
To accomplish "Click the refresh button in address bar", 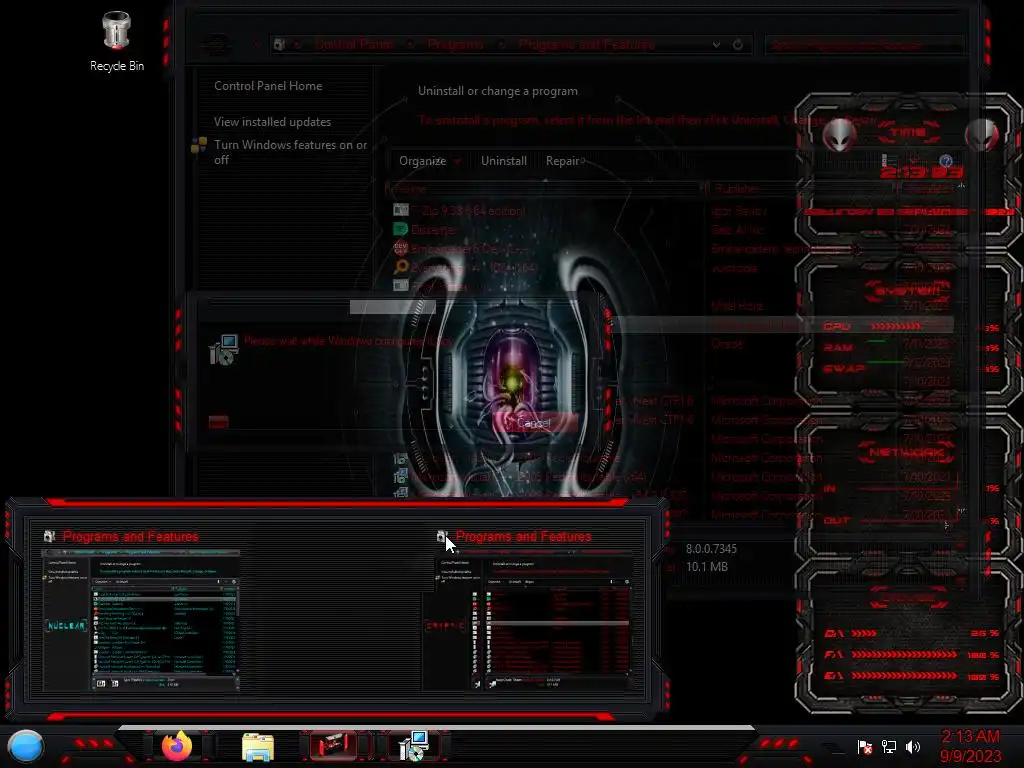I will (738, 44).
